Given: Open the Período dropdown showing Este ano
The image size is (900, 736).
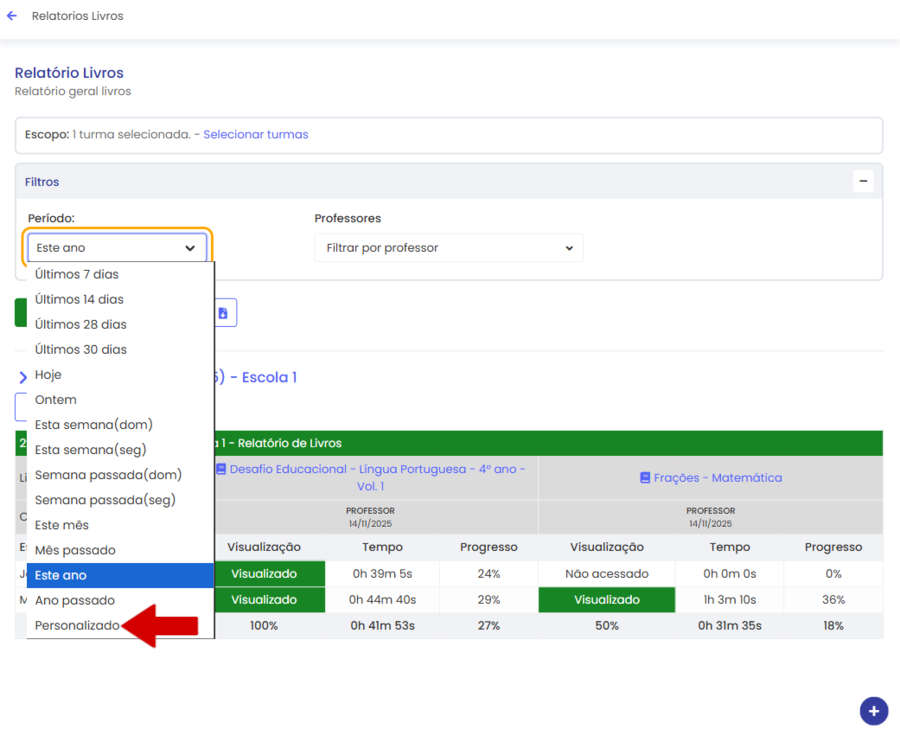Looking at the screenshot, I should [x=117, y=248].
